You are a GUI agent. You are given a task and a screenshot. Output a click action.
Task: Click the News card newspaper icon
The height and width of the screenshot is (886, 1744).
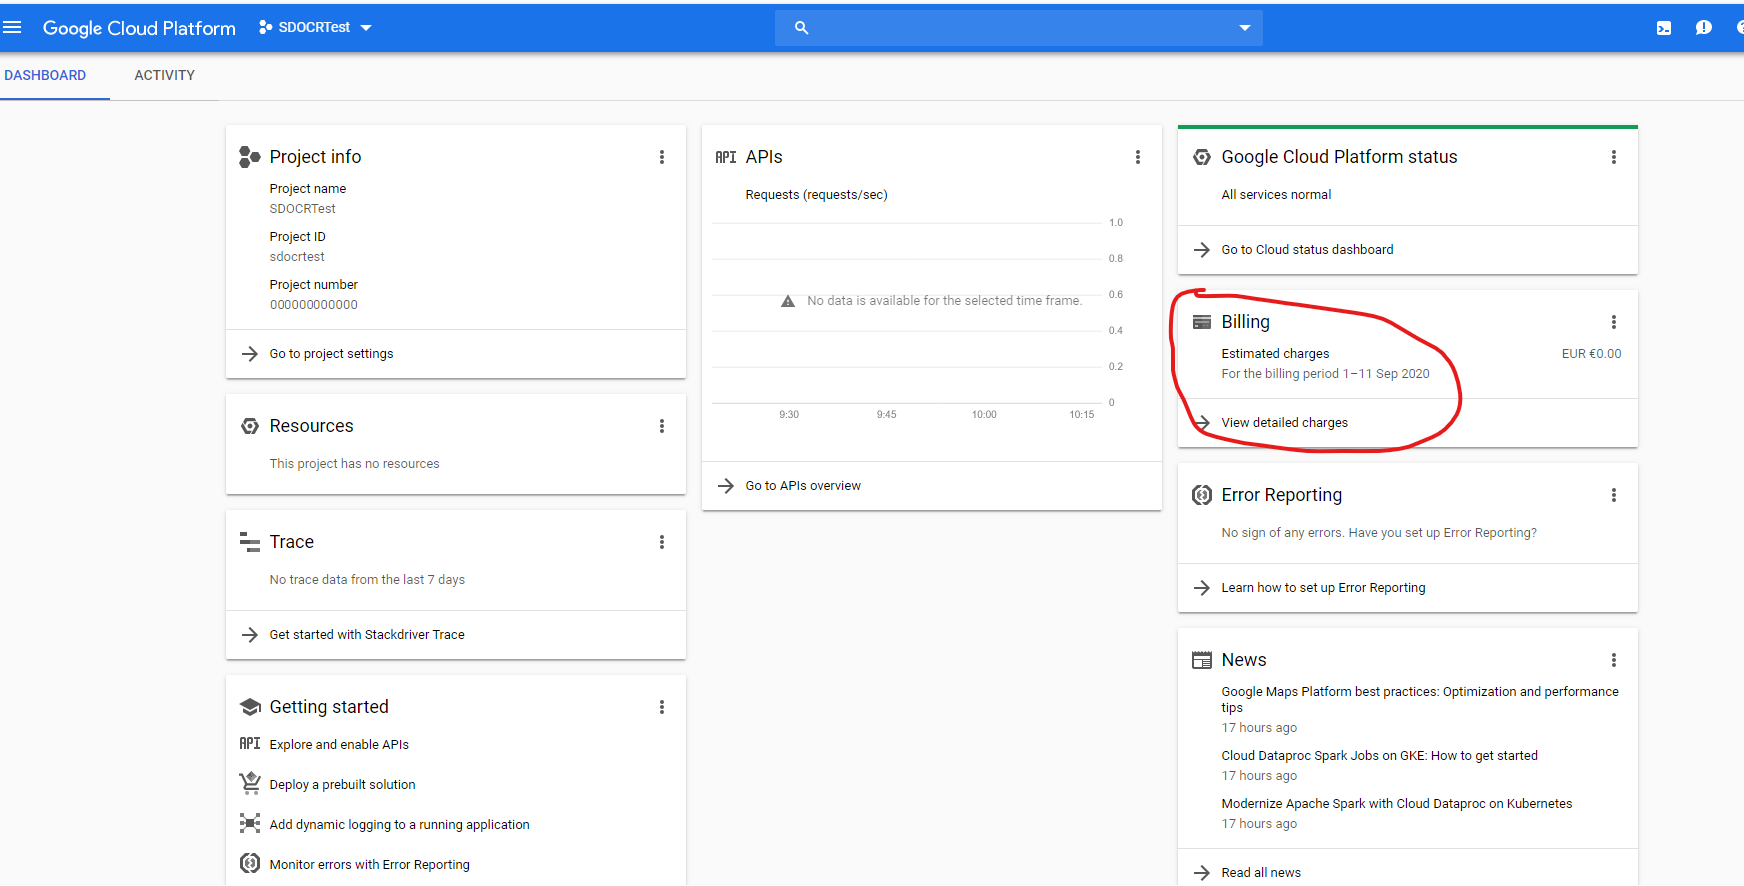point(1202,660)
